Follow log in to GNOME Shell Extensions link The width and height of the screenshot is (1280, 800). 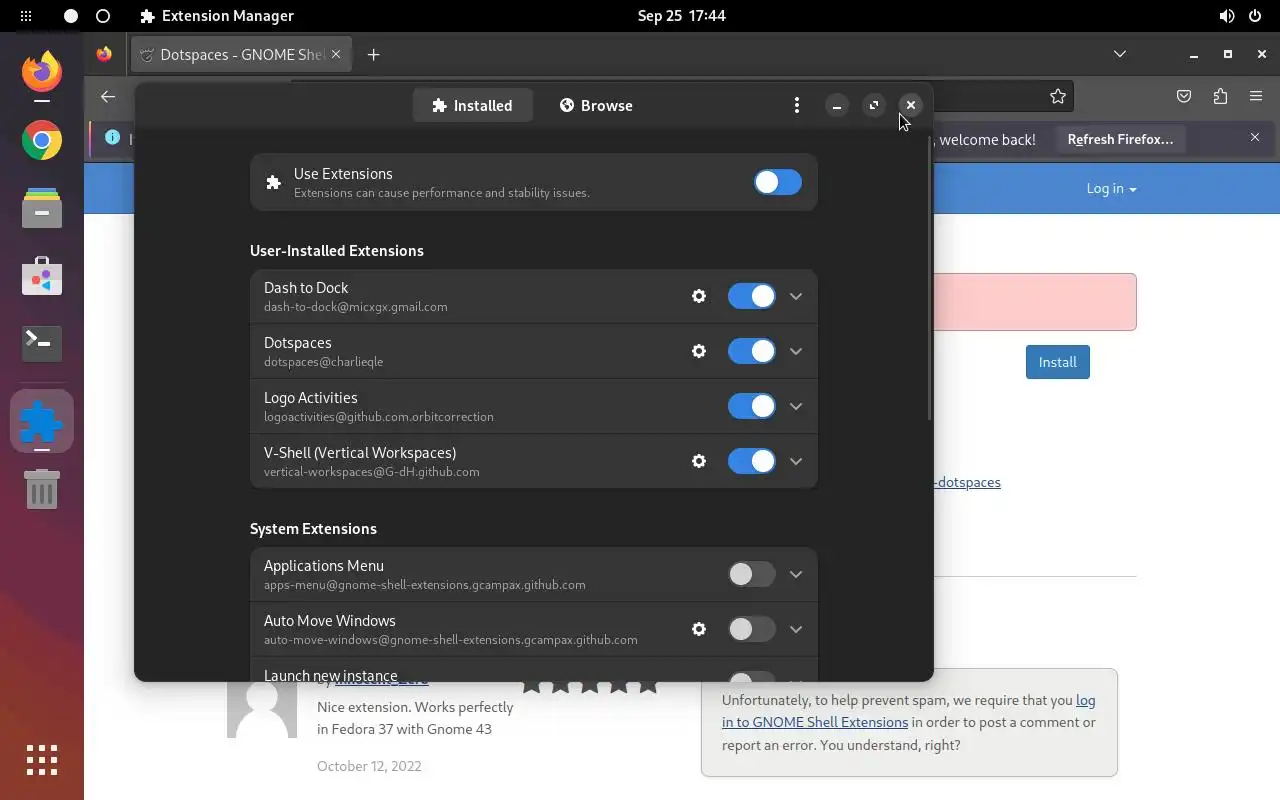[908, 711]
